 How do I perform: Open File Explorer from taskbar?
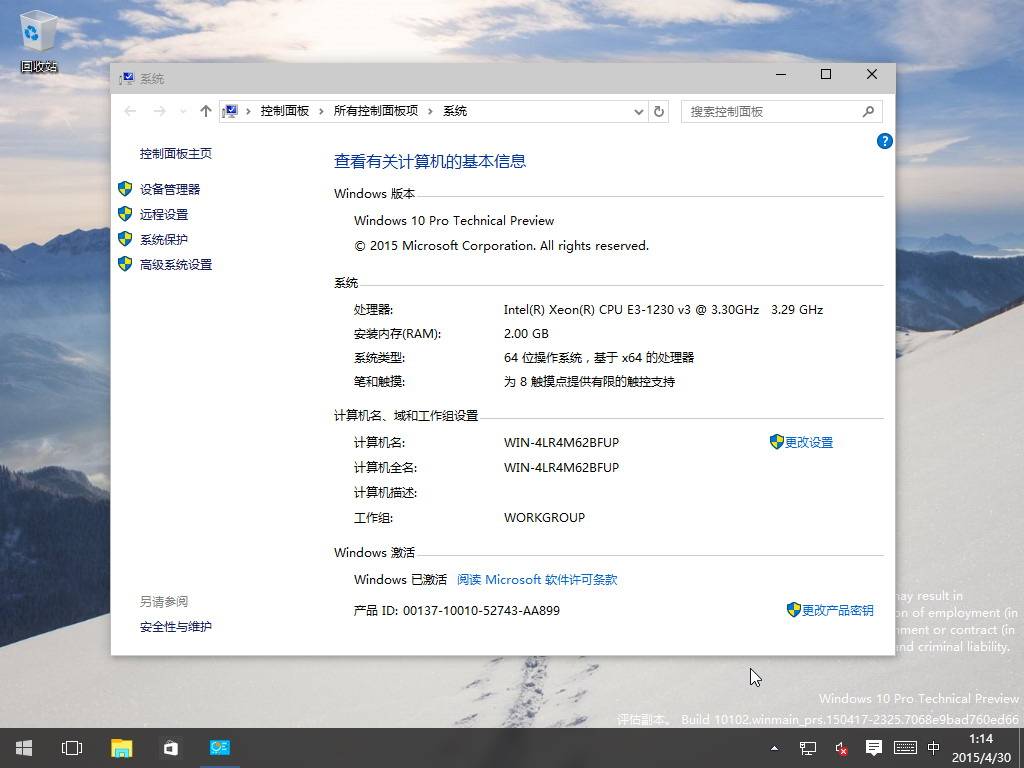(121, 748)
